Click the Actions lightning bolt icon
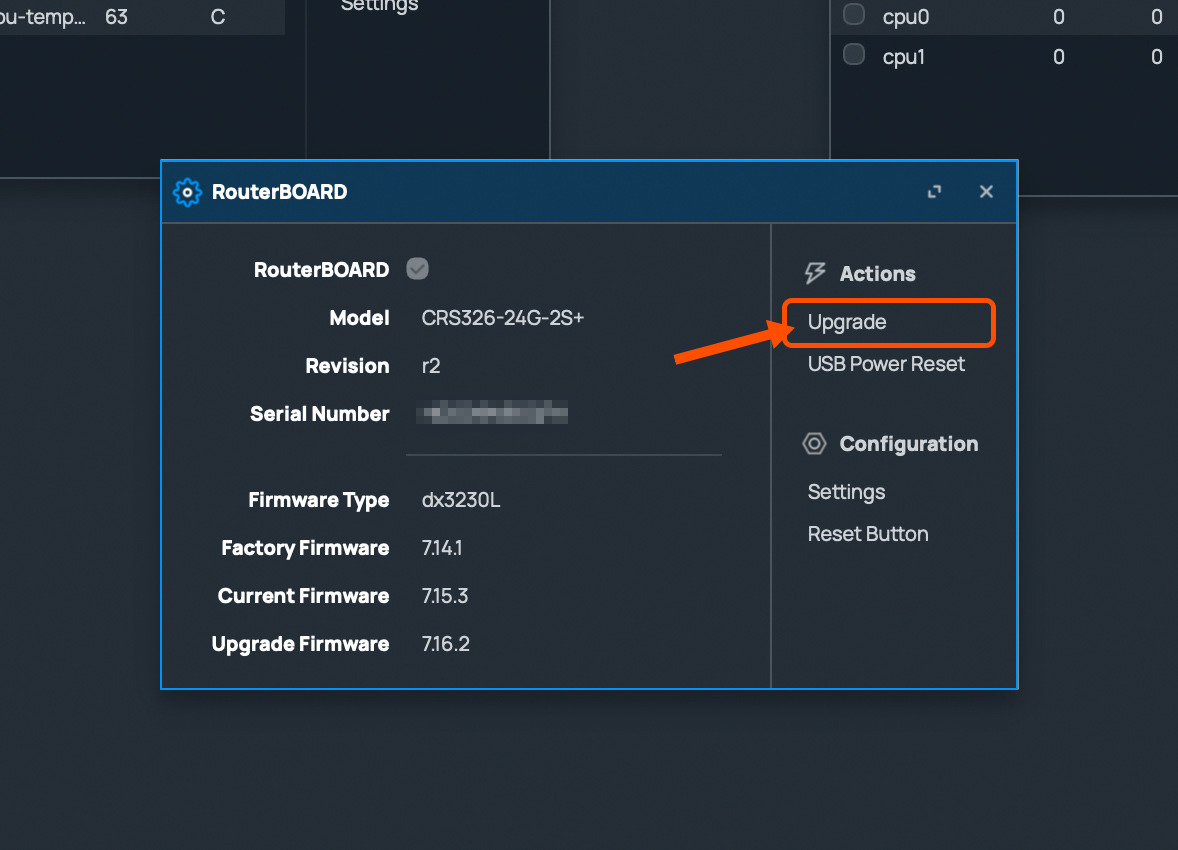Viewport: 1178px width, 850px height. click(x=815, y=273)
